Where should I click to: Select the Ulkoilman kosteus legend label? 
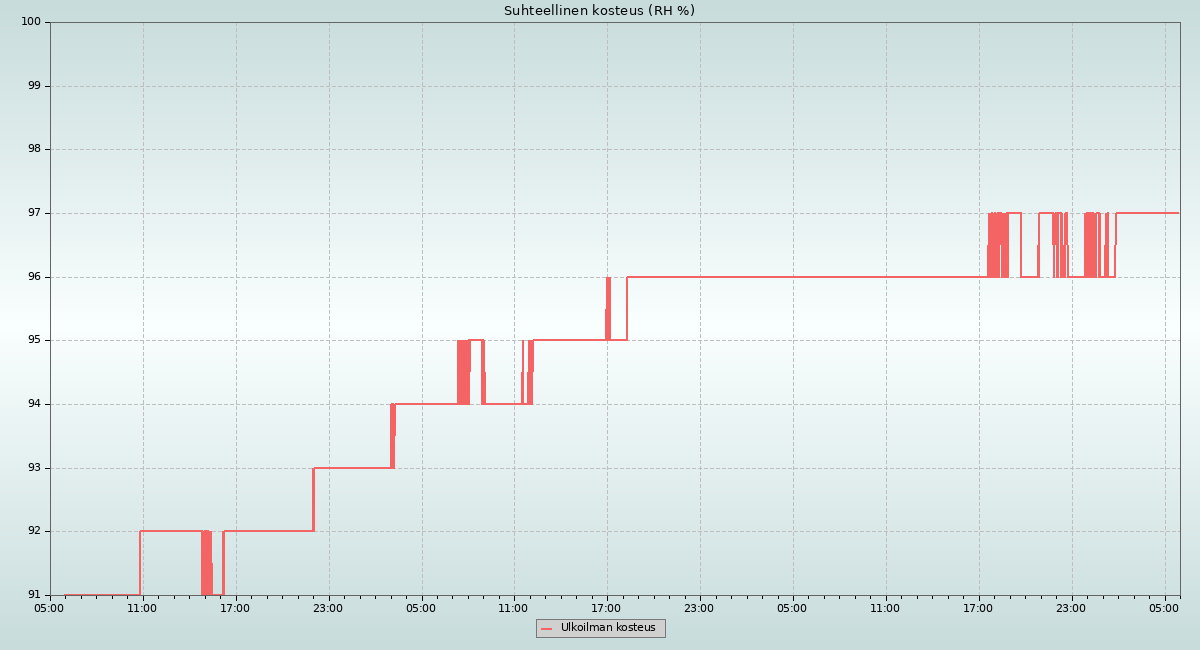coord(608,628)
